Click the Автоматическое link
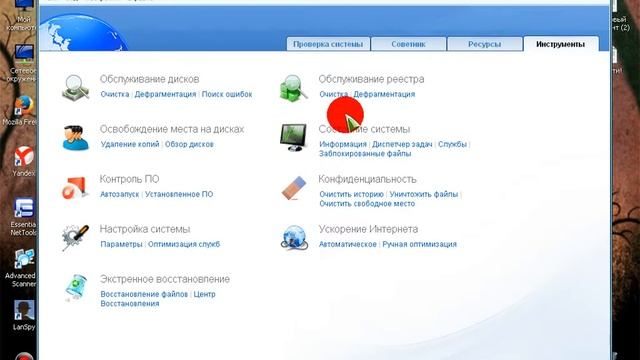This screenshot has width=640, height=360. tap(348, 244)
